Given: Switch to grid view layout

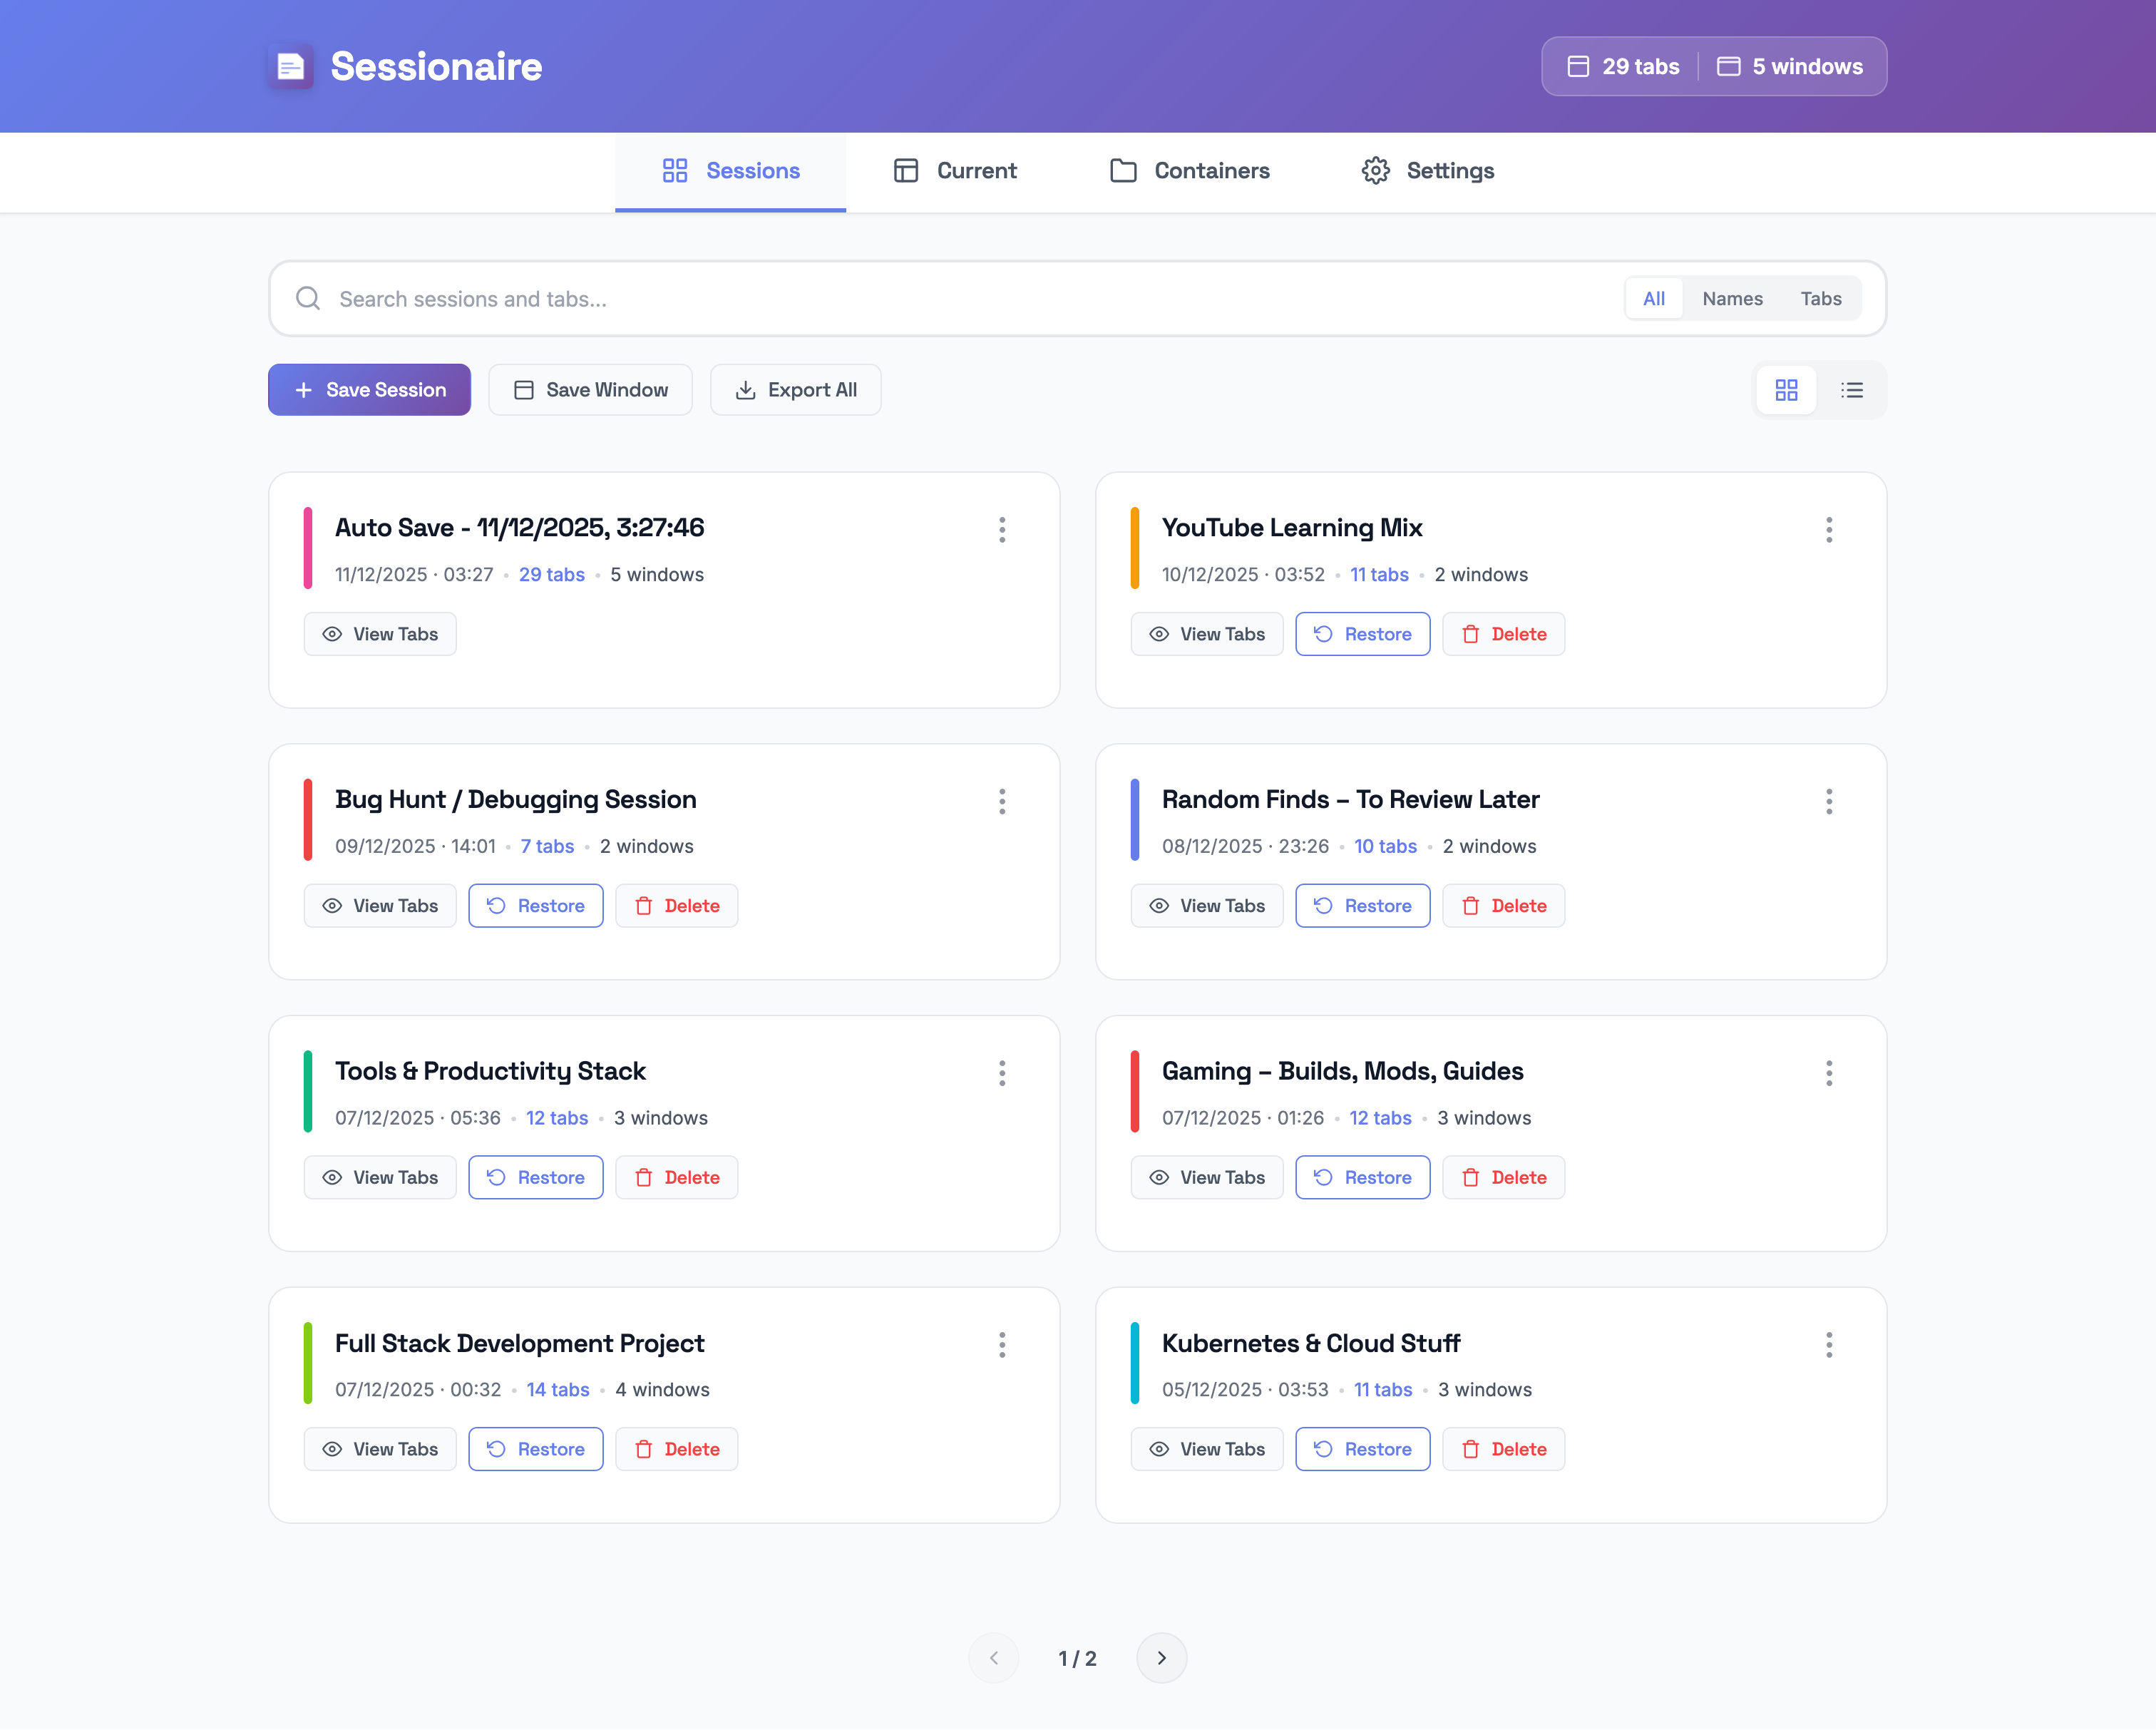Looking at the screenshot, I should (x=1787, y=390).
